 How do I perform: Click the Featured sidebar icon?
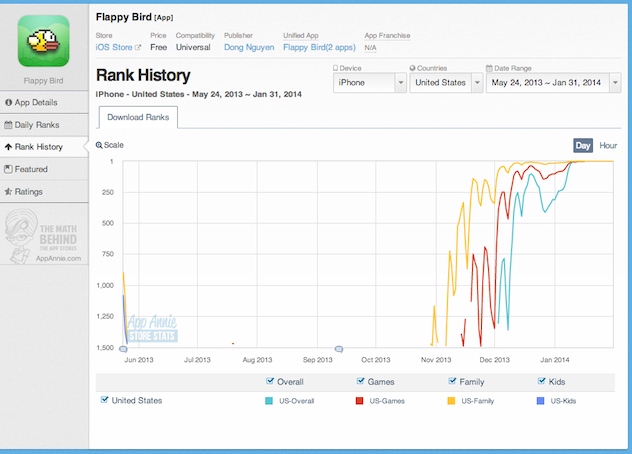click(8, 169)
